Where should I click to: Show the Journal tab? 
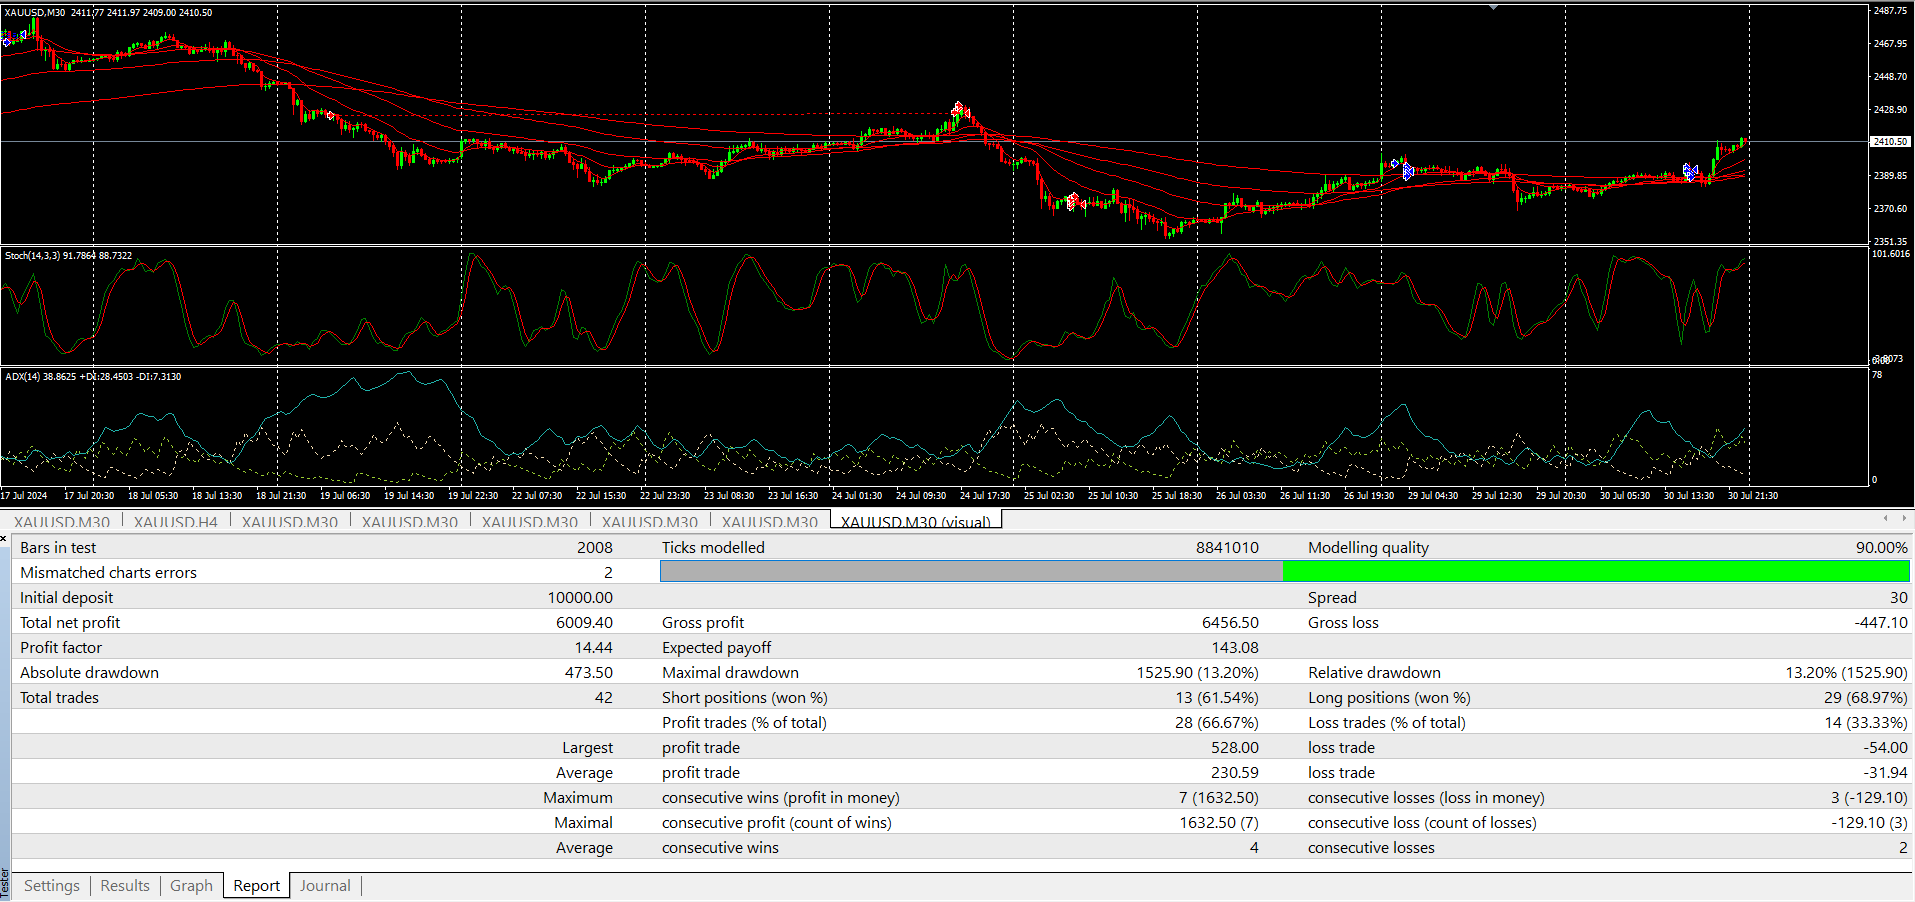(325, 886)
